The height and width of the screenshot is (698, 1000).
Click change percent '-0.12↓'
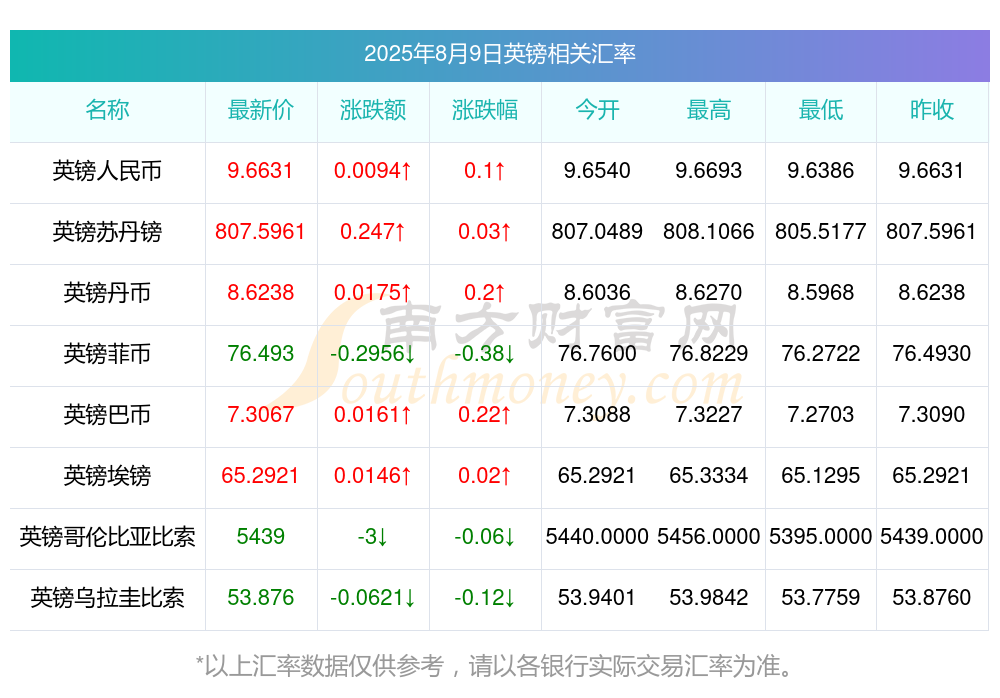485,598
